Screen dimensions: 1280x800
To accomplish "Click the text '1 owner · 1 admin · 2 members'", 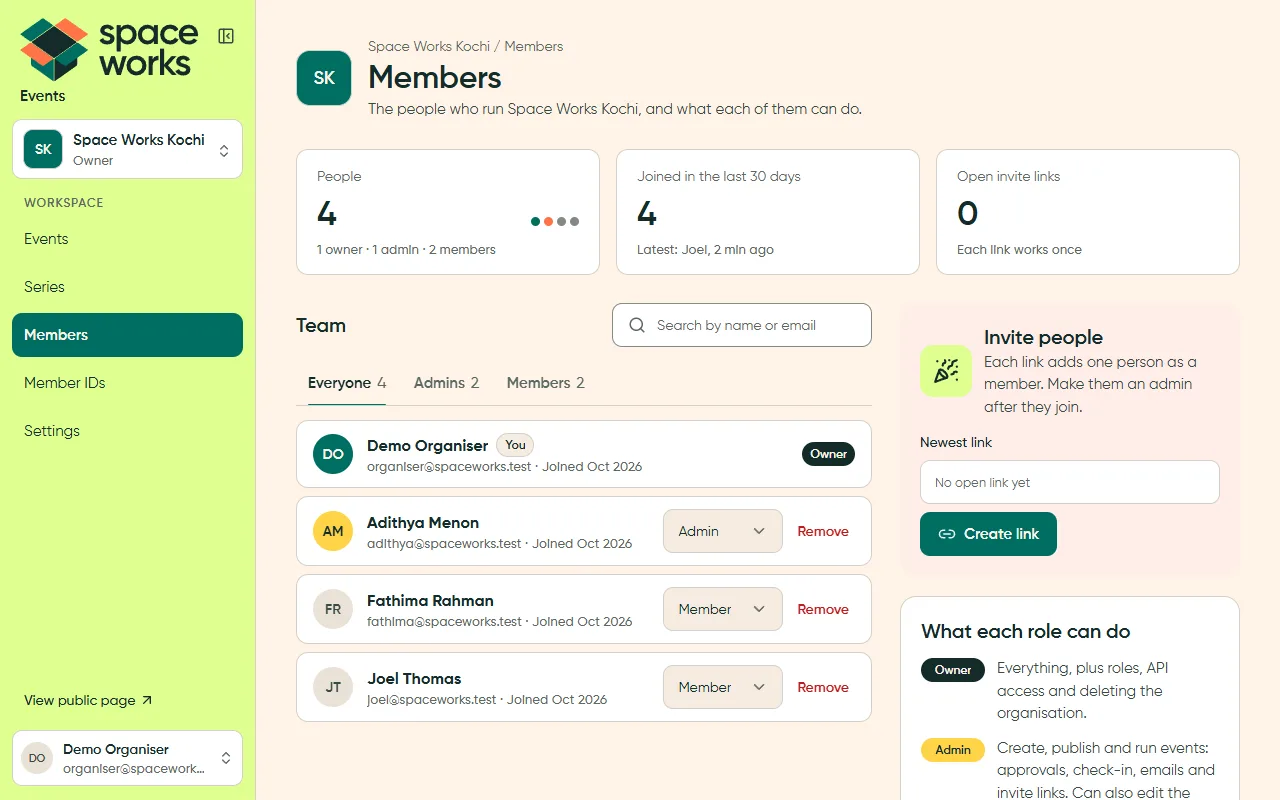I will 406,250.
